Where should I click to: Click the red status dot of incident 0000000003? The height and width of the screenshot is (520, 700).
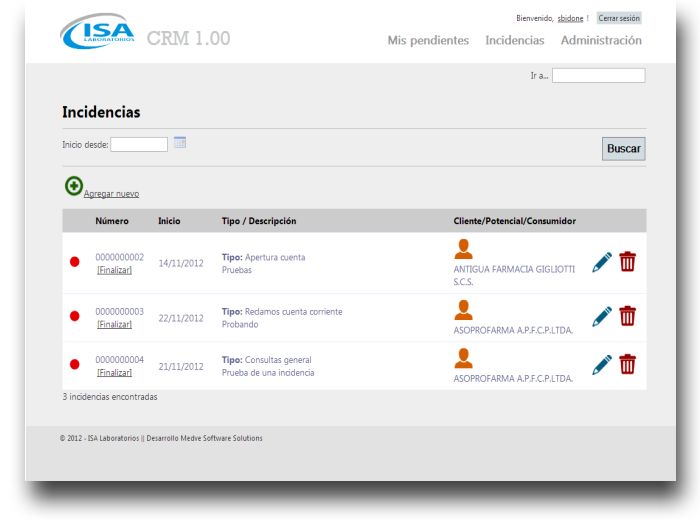(x=74, y=316)
